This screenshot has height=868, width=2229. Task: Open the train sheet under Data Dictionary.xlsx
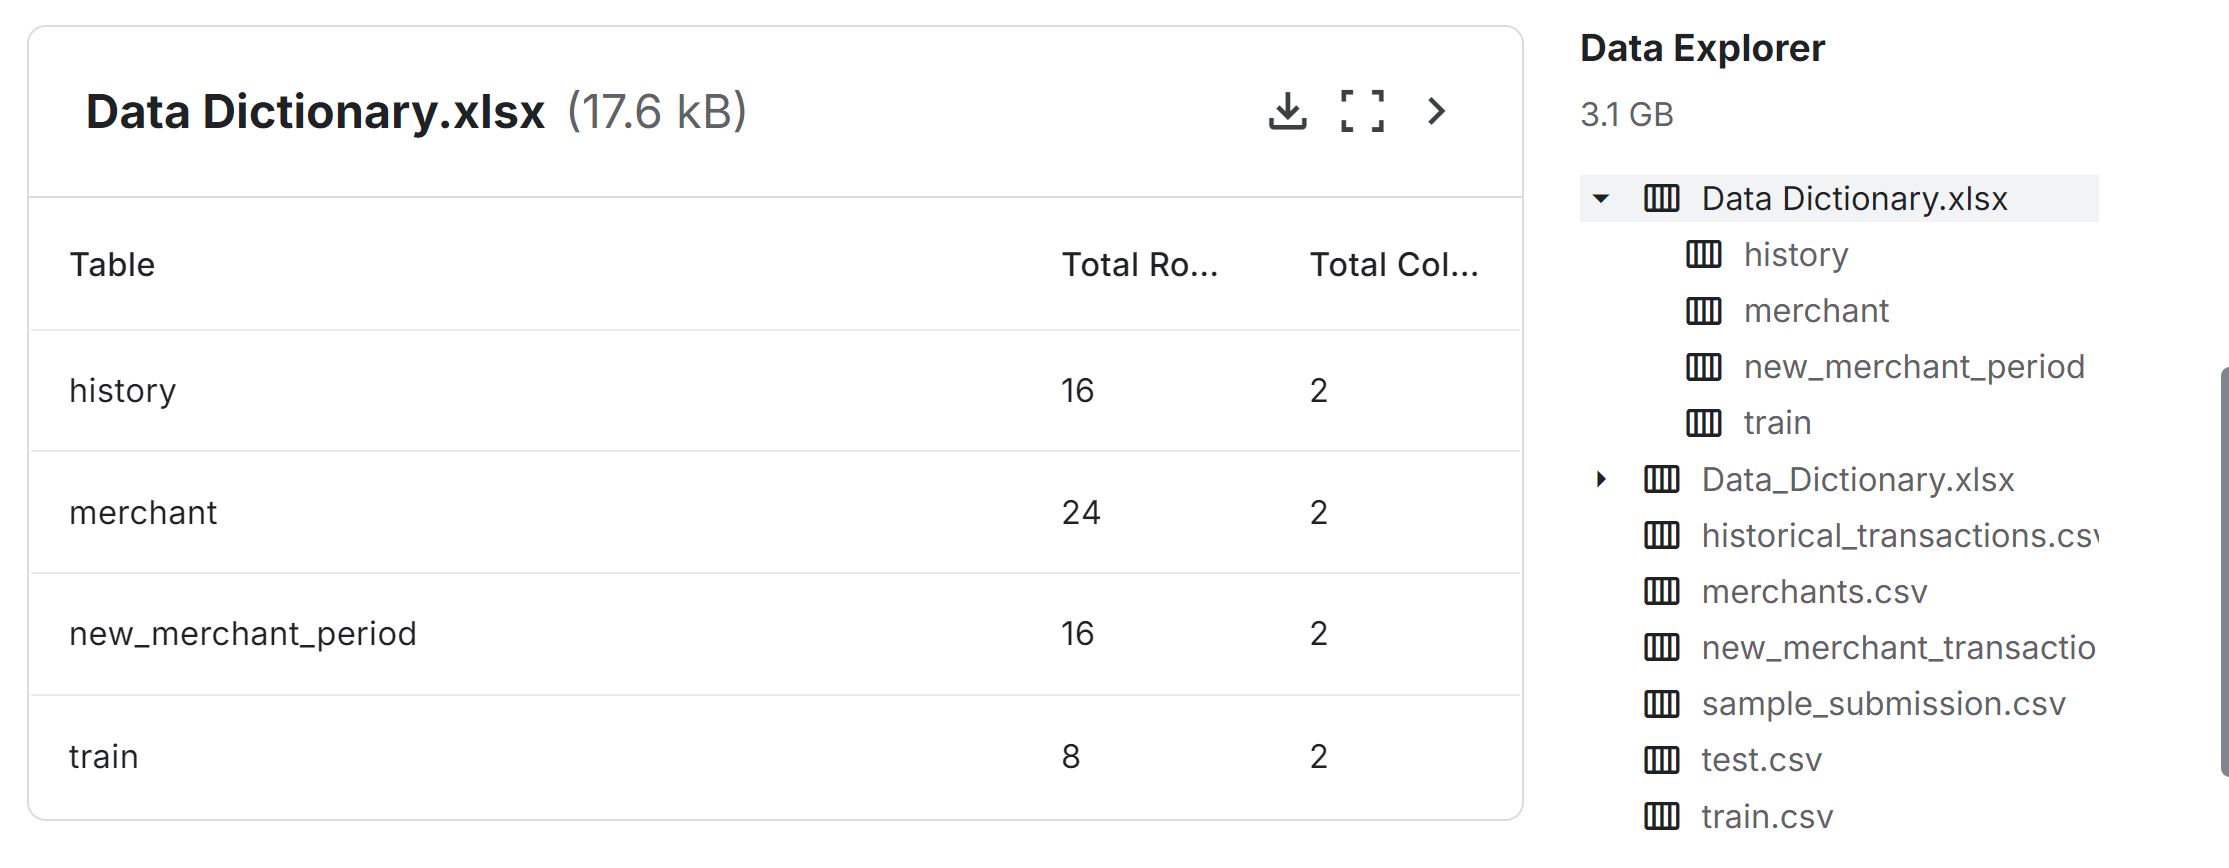1777,423
